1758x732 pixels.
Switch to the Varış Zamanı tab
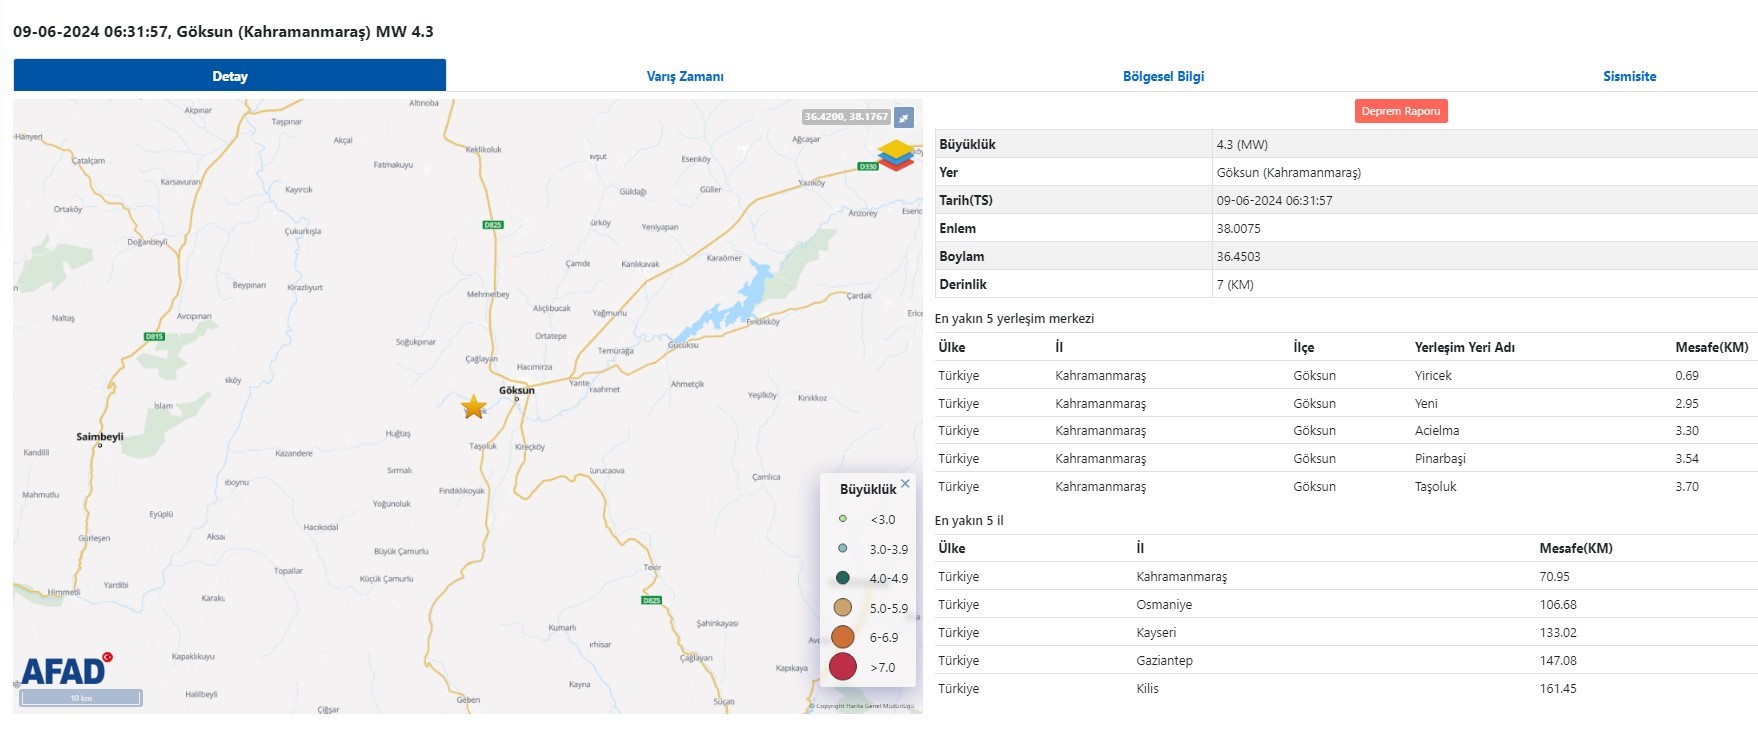[685, 76]
